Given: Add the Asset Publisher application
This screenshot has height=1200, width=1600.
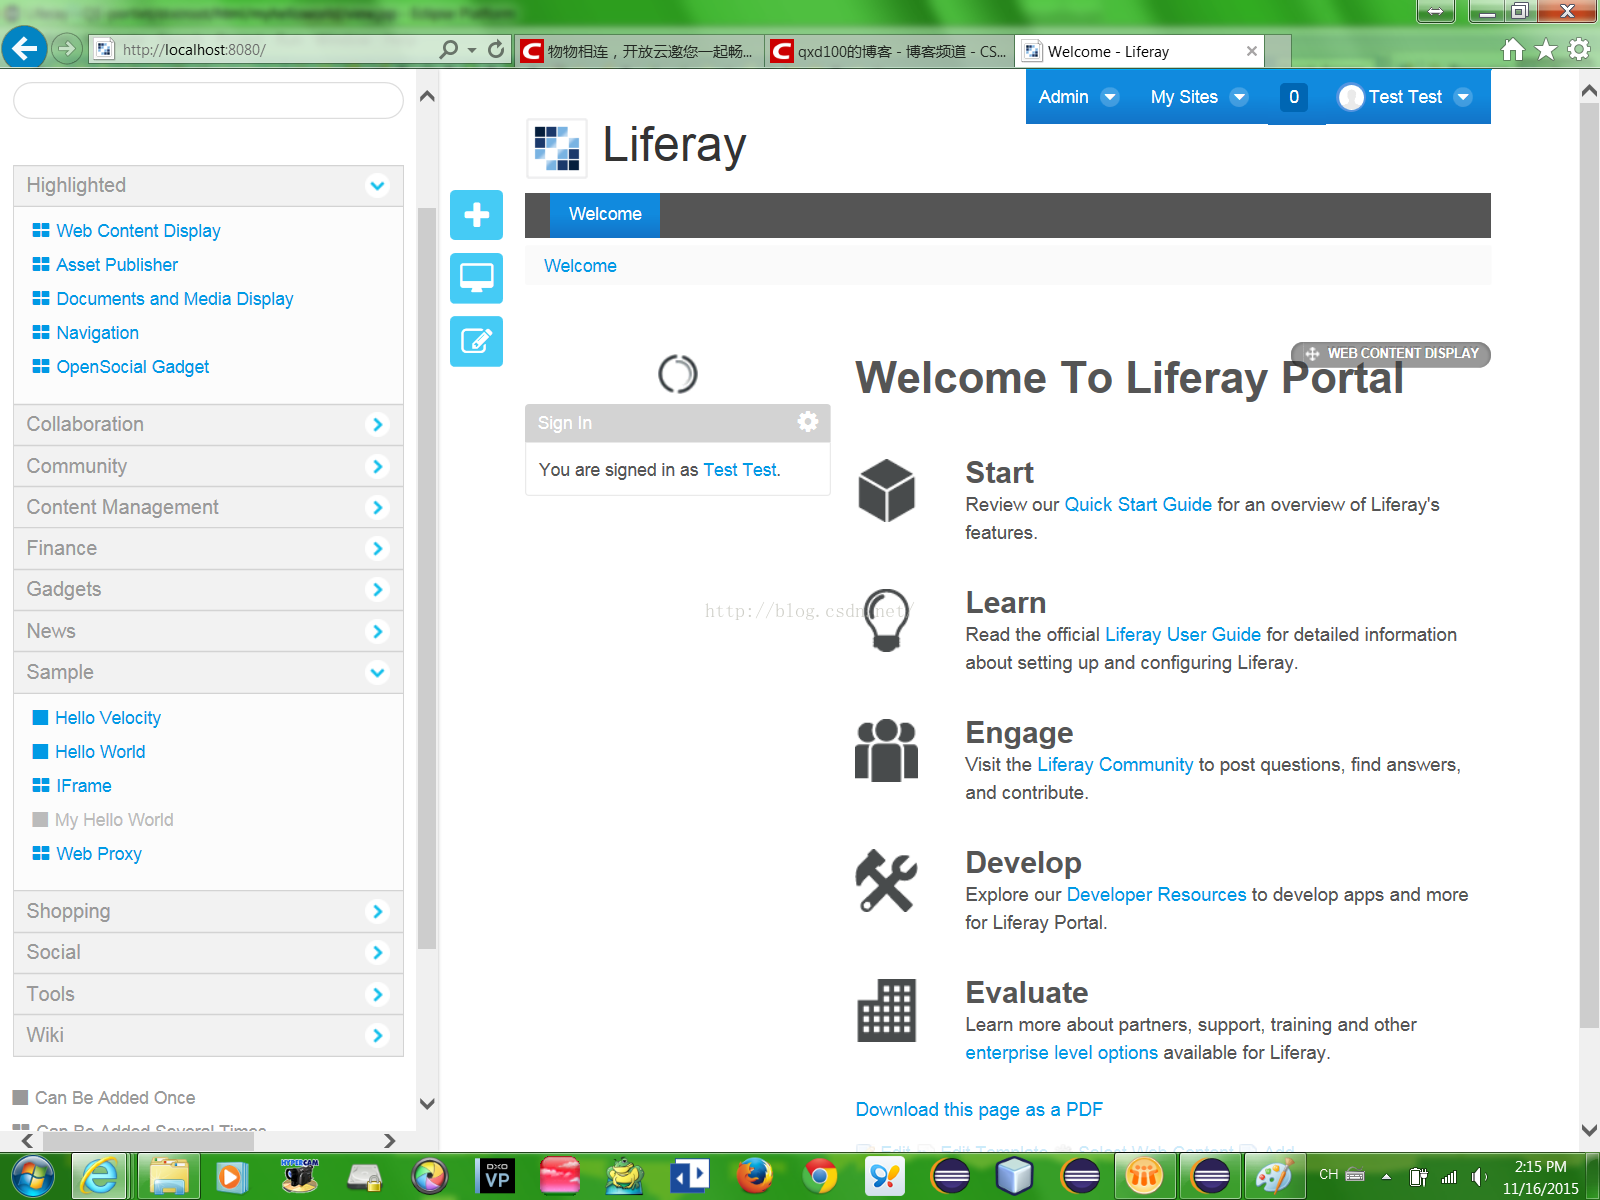Looking at the screenshot, I should tap(117, 265).
